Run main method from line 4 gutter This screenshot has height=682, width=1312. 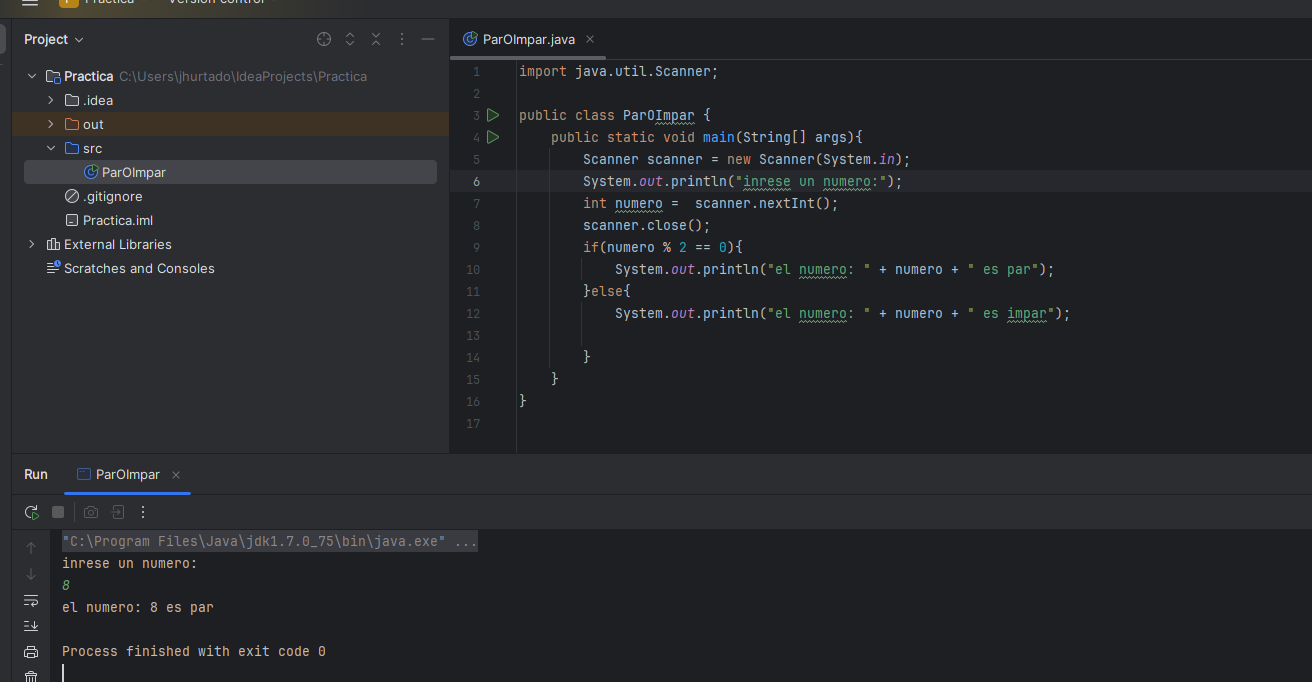[493, 137]
